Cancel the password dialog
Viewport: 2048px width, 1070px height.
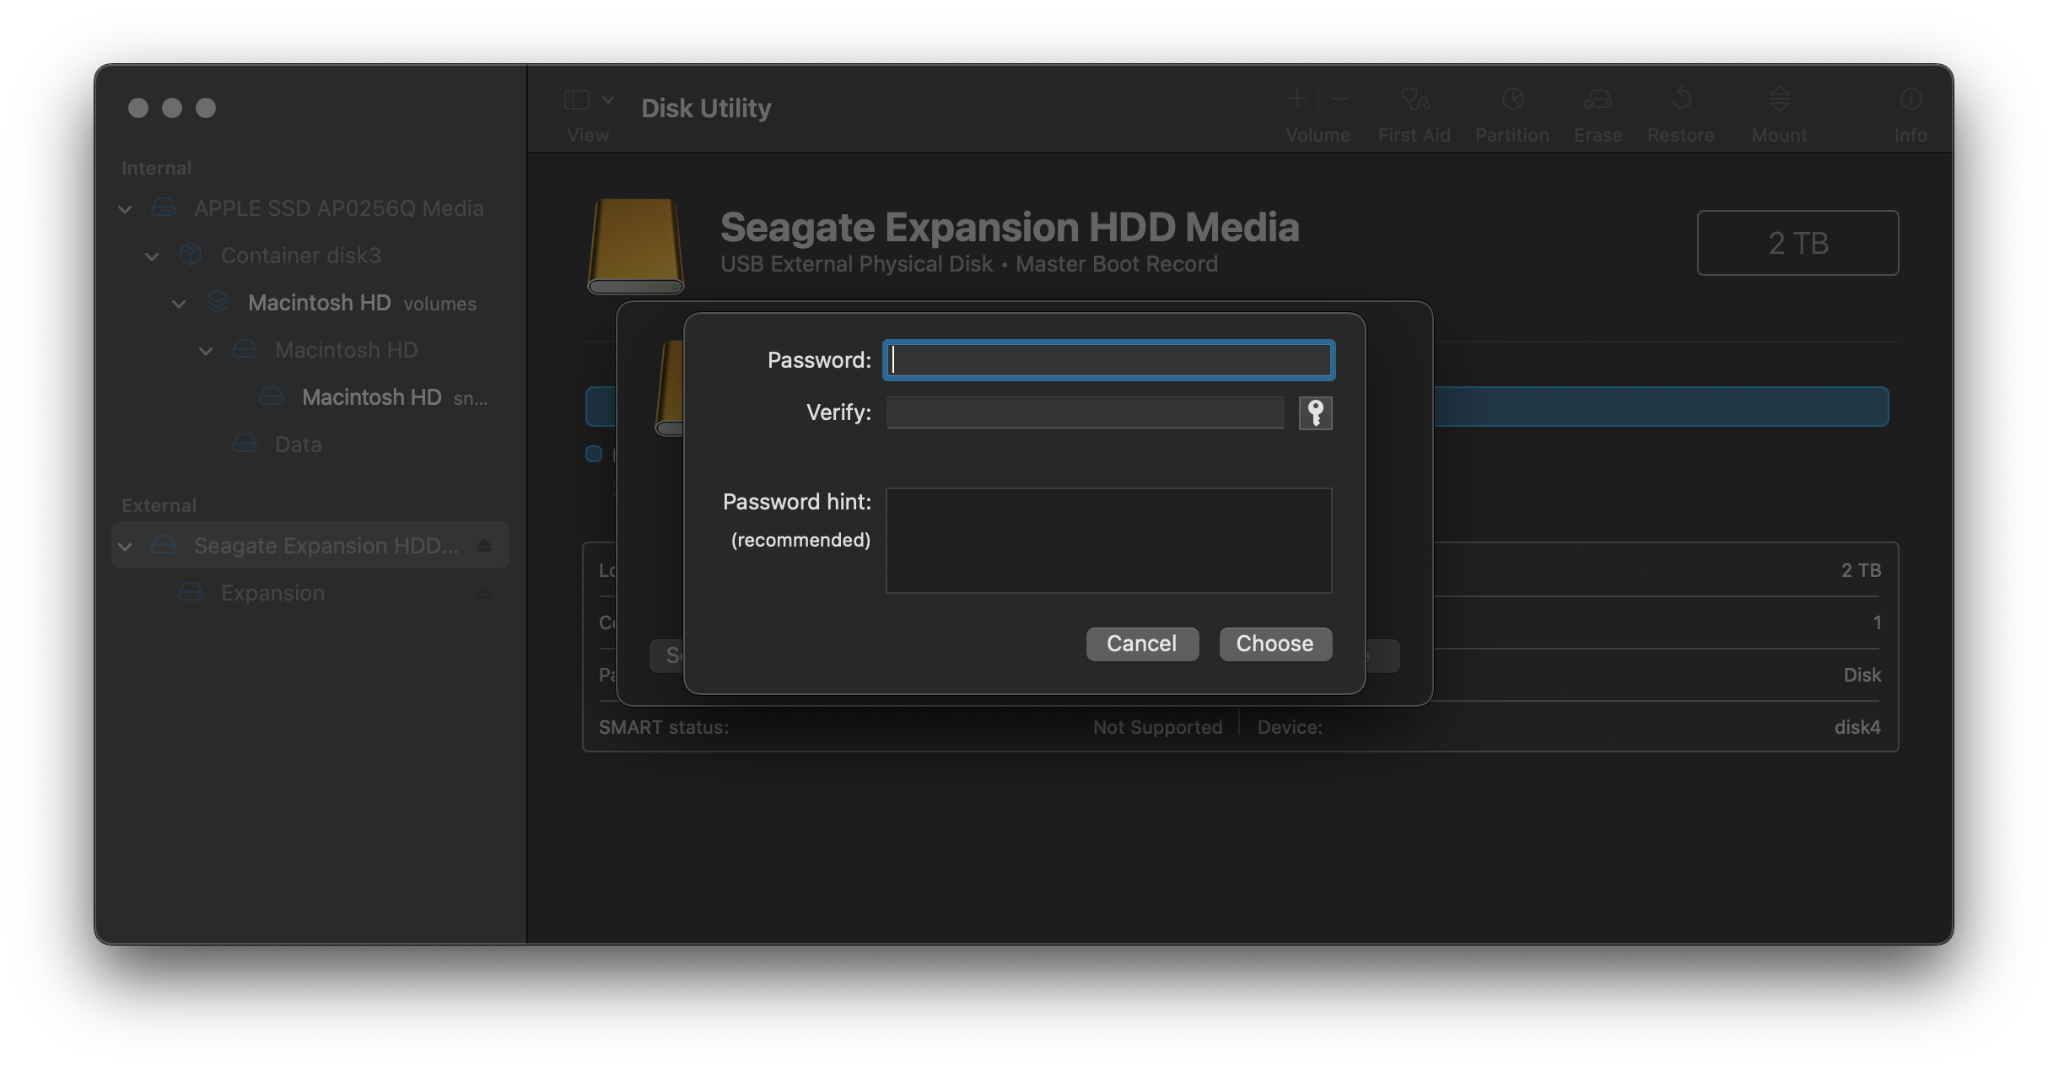tap(1141, 644)
